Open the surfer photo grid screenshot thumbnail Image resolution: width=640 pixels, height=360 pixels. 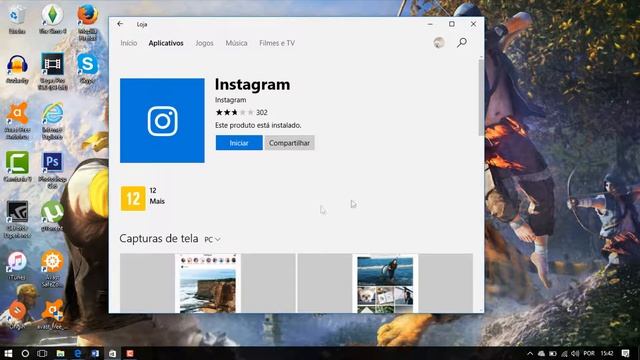(385, 283)
